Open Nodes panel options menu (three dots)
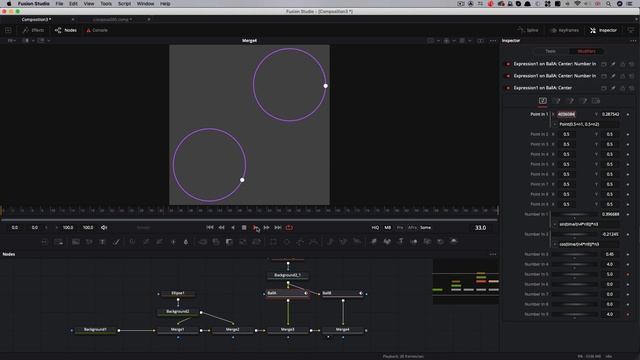This screenshot has width=640, height=360. click(x=493, y=254)
